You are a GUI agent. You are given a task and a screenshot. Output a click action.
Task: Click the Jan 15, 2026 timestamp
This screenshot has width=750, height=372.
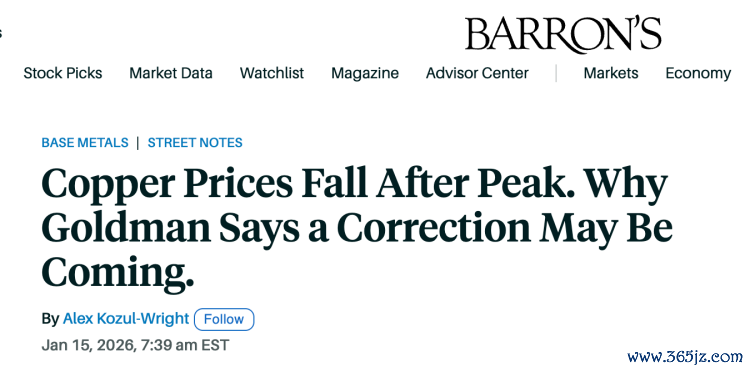tap(135, 345)
